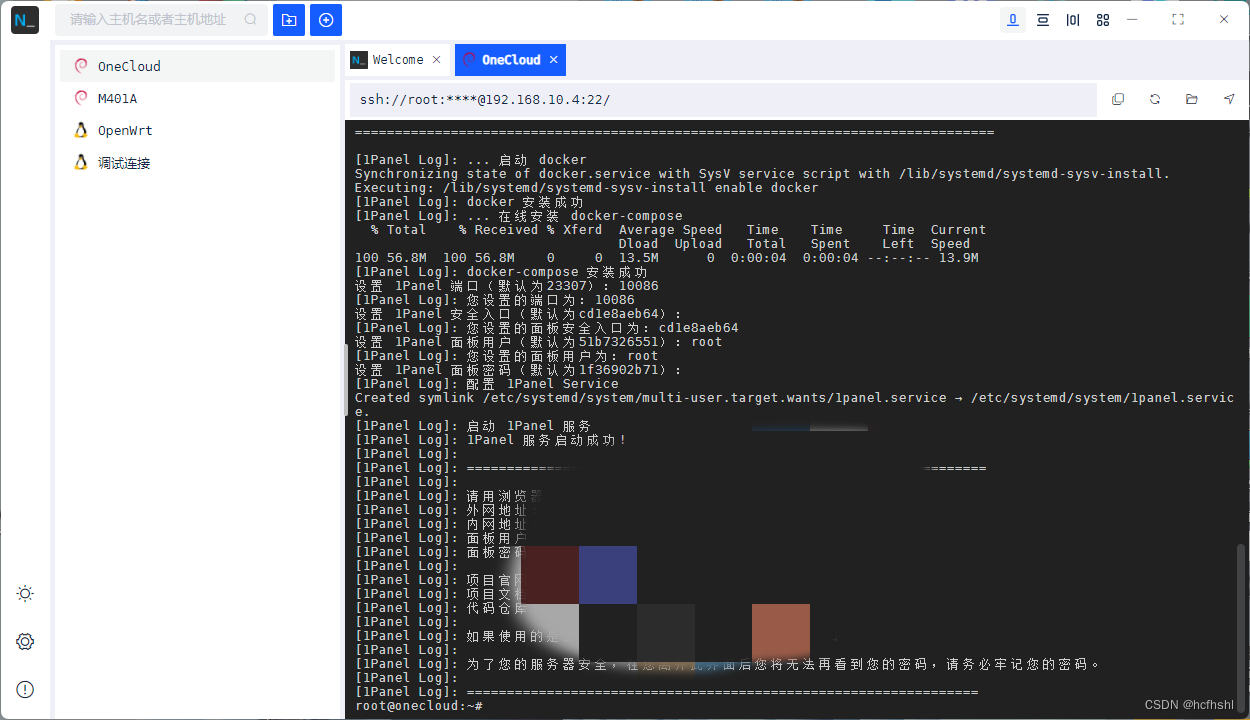Add a new folder group
The width and height of the screenshot is (1250, 720).
(x=289, y=20)
